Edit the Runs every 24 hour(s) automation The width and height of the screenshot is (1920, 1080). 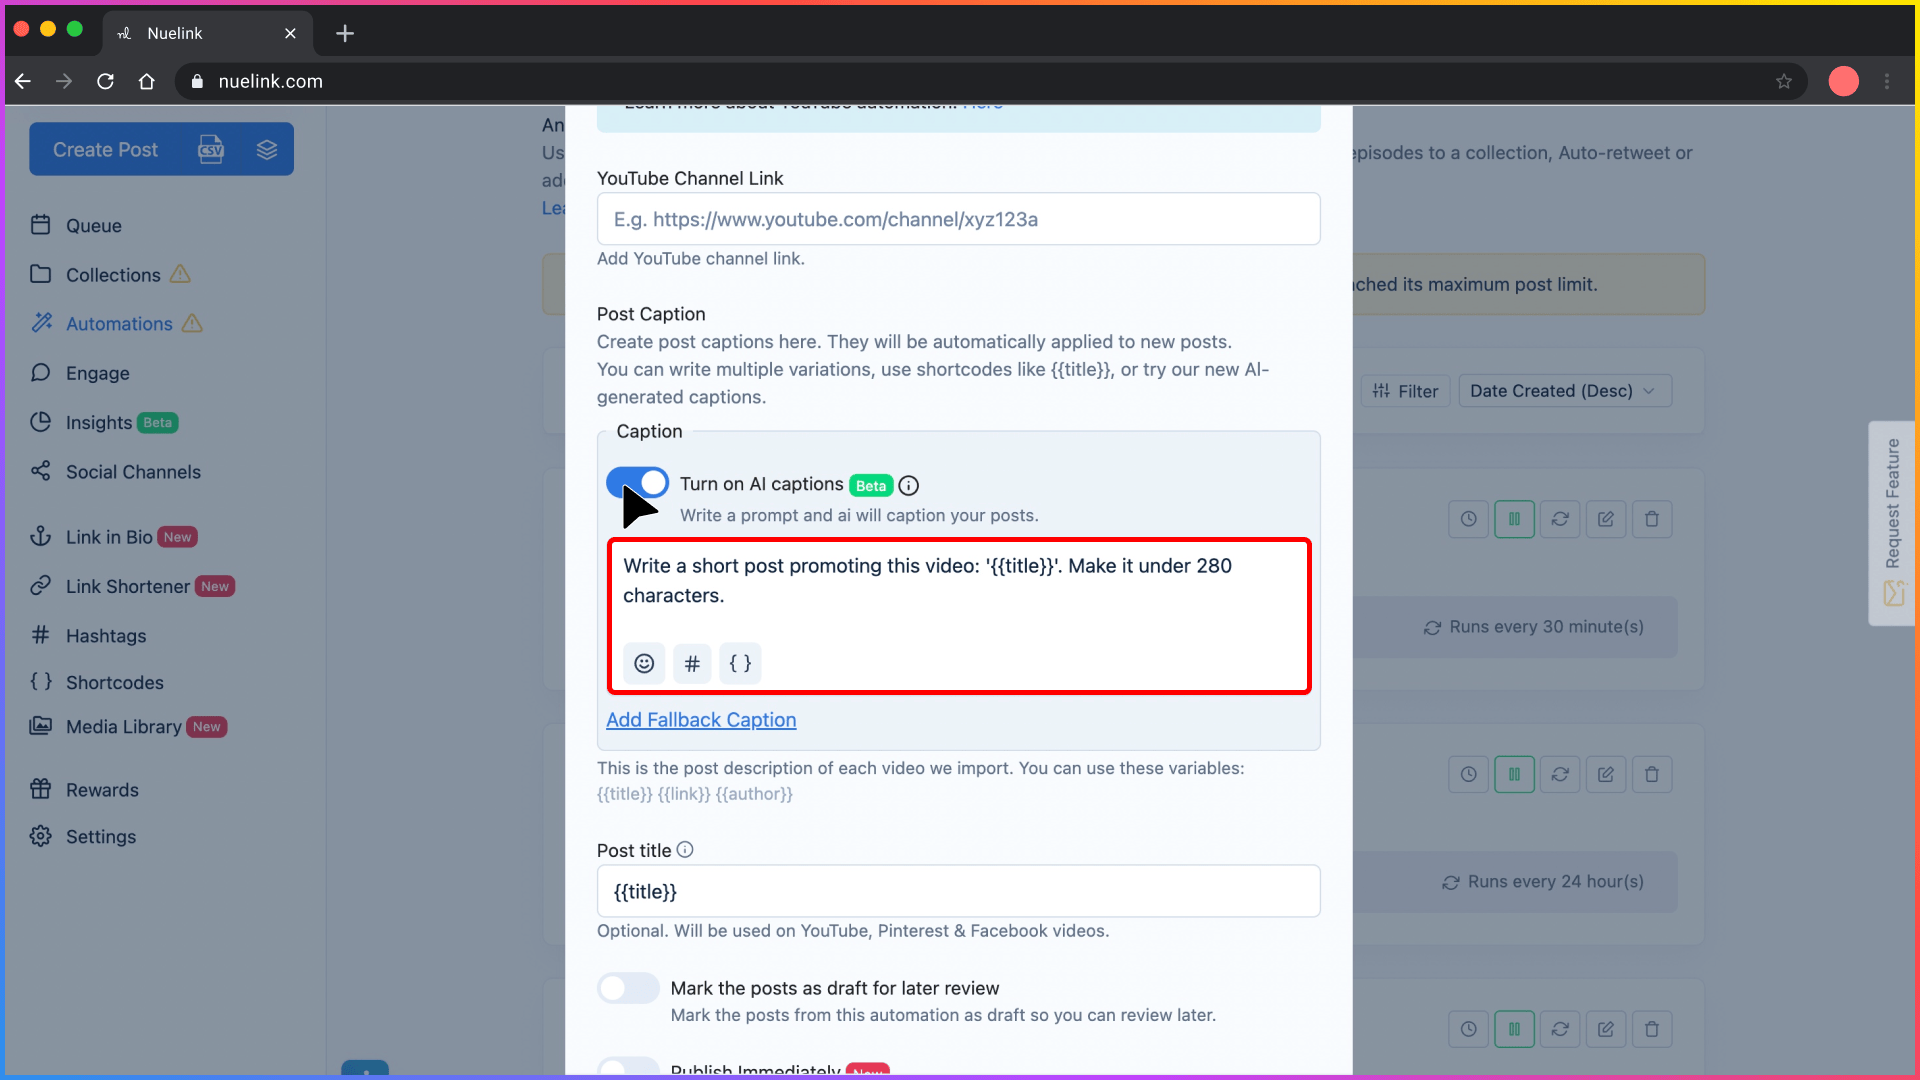(x=1606, y=774)
